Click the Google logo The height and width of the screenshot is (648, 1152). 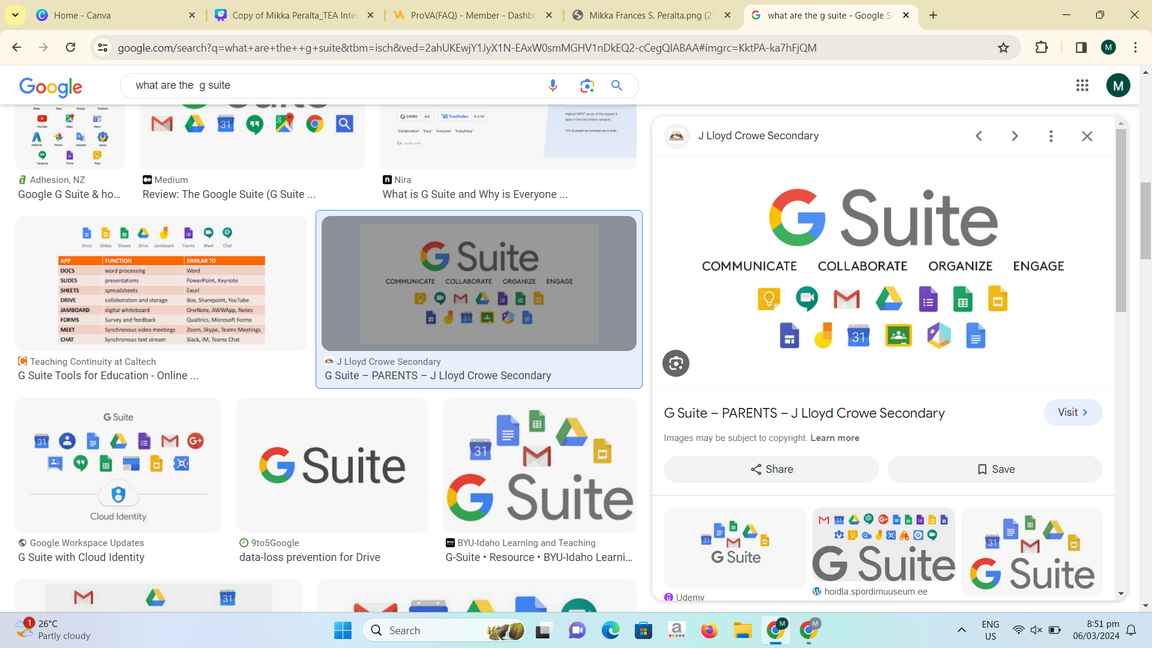pos(51,87)
